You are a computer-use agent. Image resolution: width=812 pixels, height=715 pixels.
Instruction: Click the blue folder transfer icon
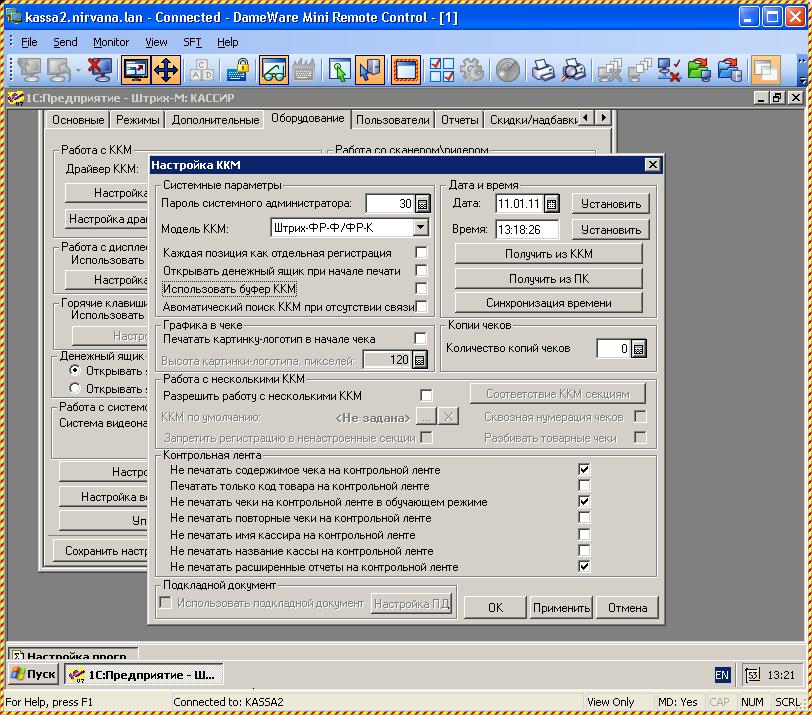tap(730, 70)
